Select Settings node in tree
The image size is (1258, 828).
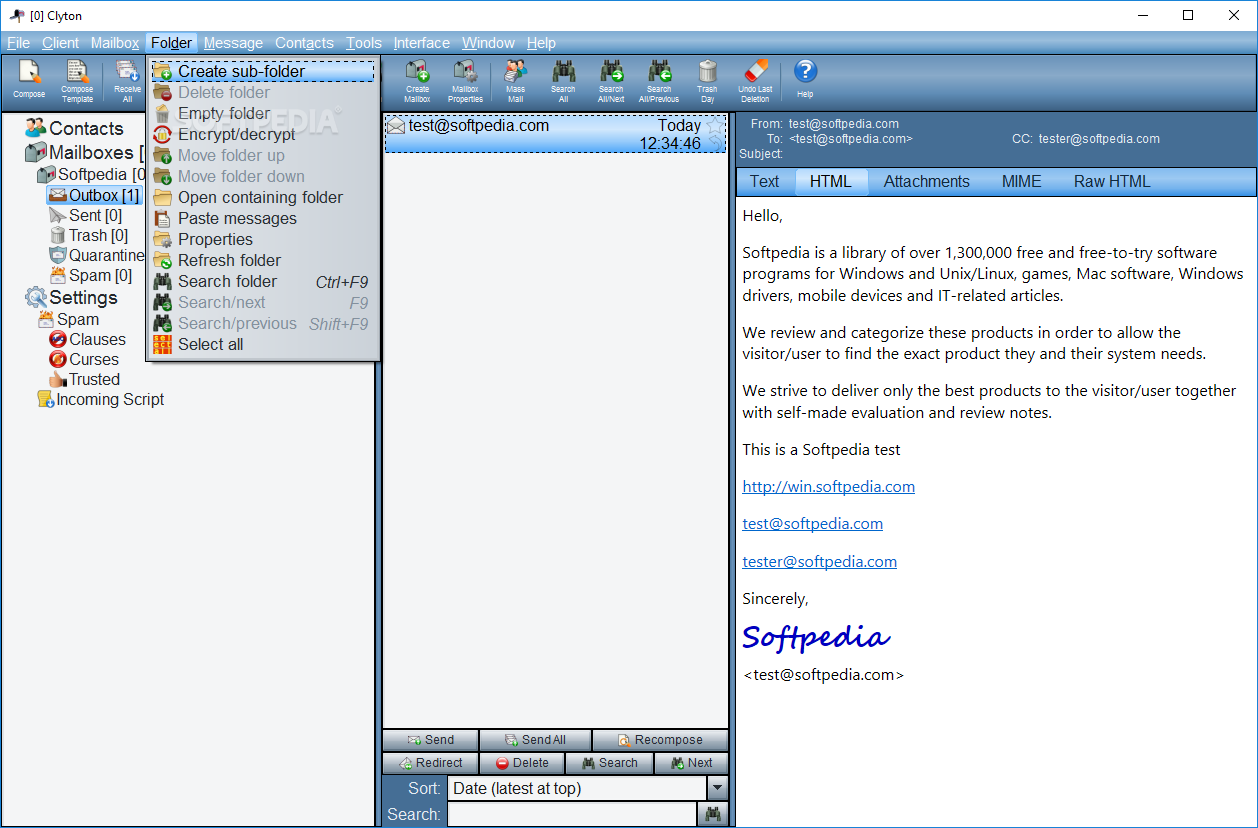(71, 298)
